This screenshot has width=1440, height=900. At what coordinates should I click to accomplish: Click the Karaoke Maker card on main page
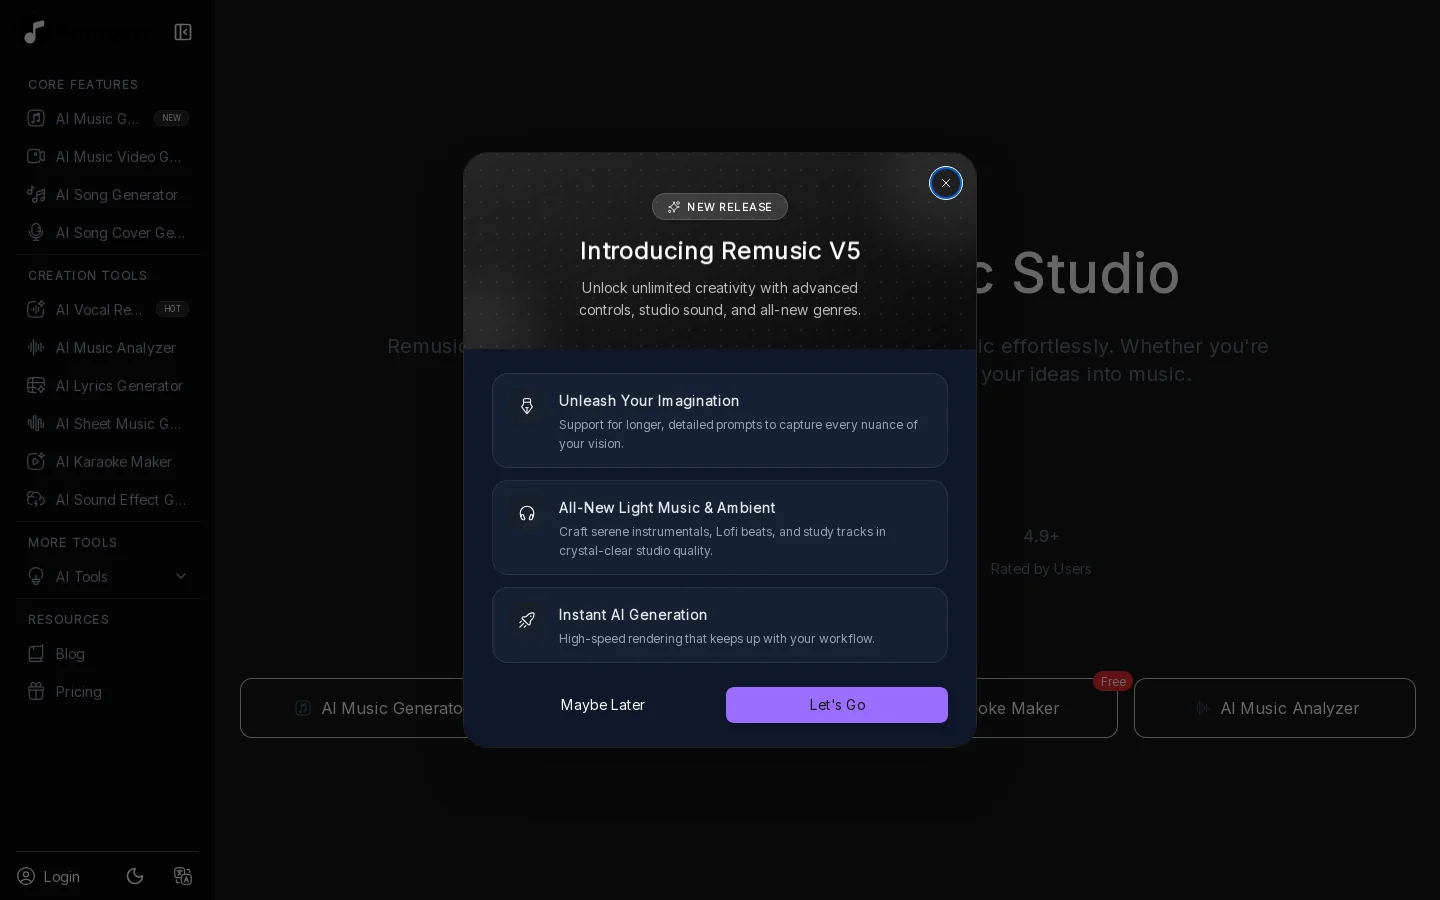coord(1046,708)
